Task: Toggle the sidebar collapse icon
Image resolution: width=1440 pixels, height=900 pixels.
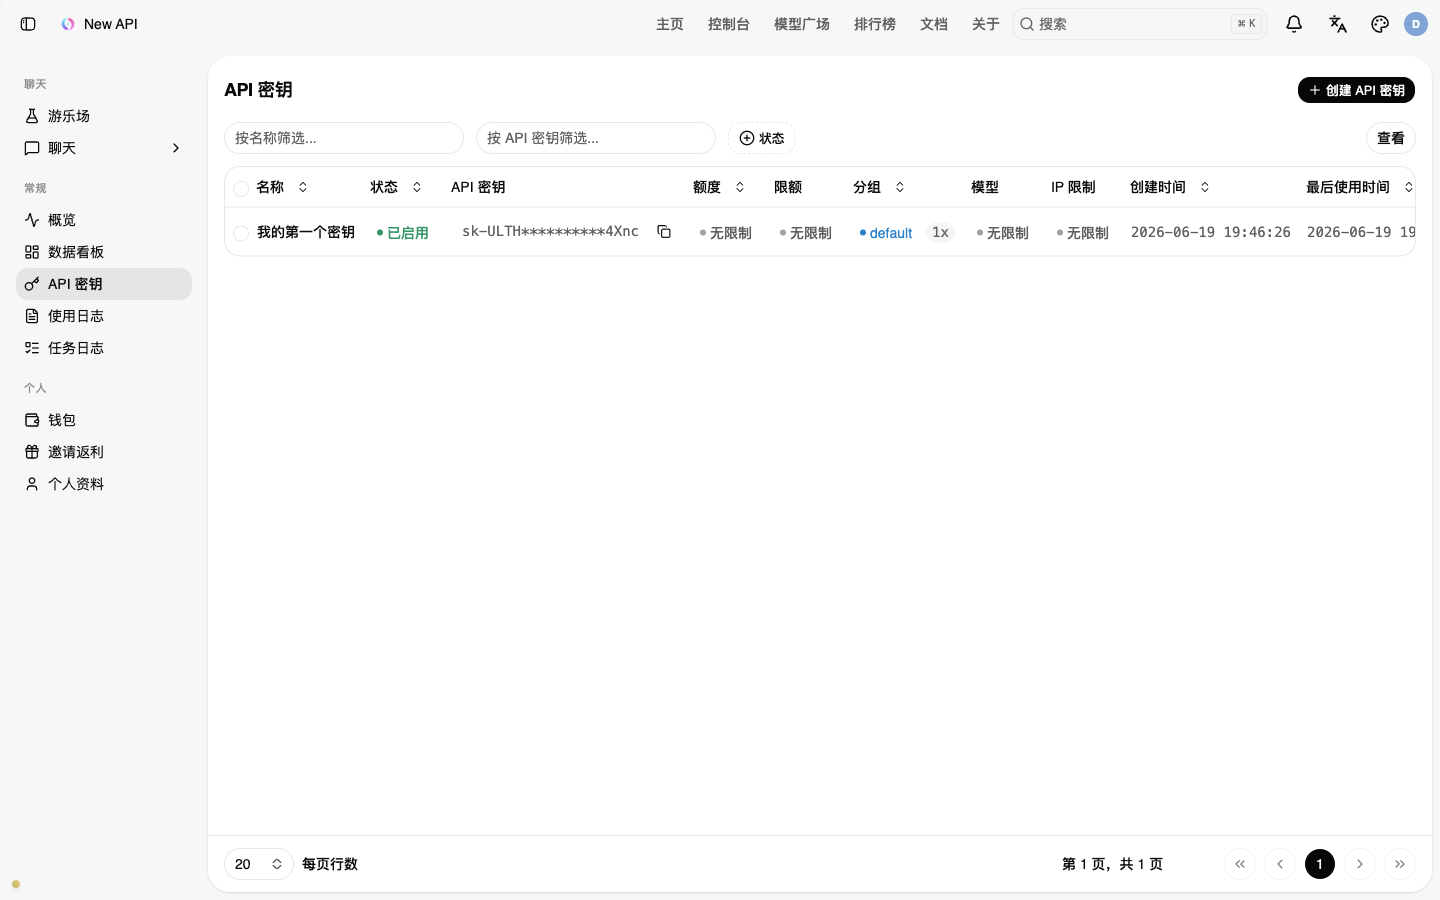Action: tap(28, 24)
